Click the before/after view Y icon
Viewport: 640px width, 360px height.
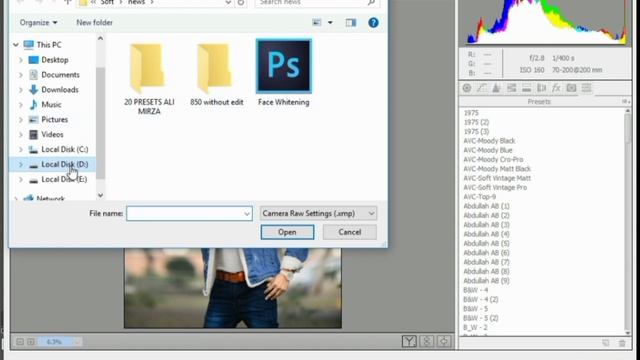pos(409,341)
